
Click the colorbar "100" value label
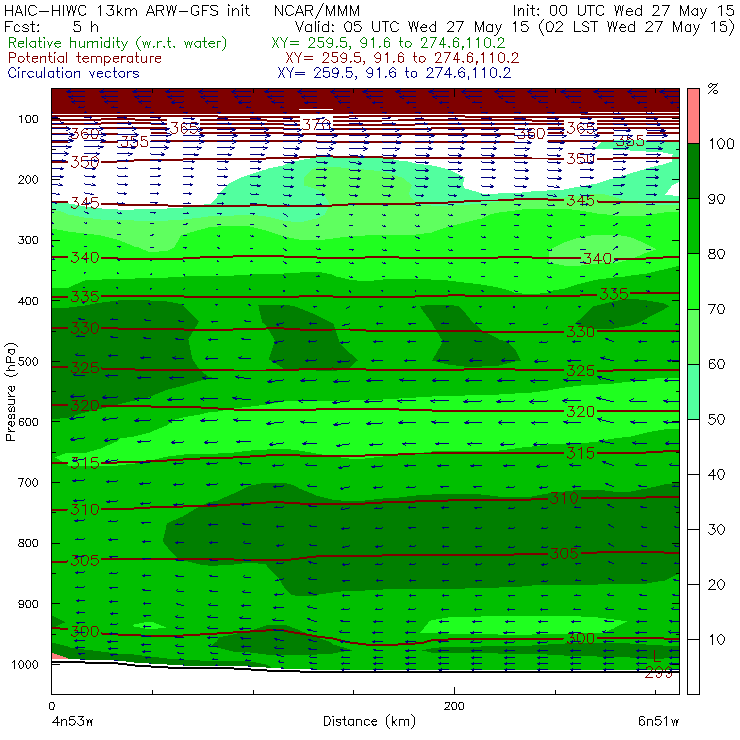click(721, 143)
